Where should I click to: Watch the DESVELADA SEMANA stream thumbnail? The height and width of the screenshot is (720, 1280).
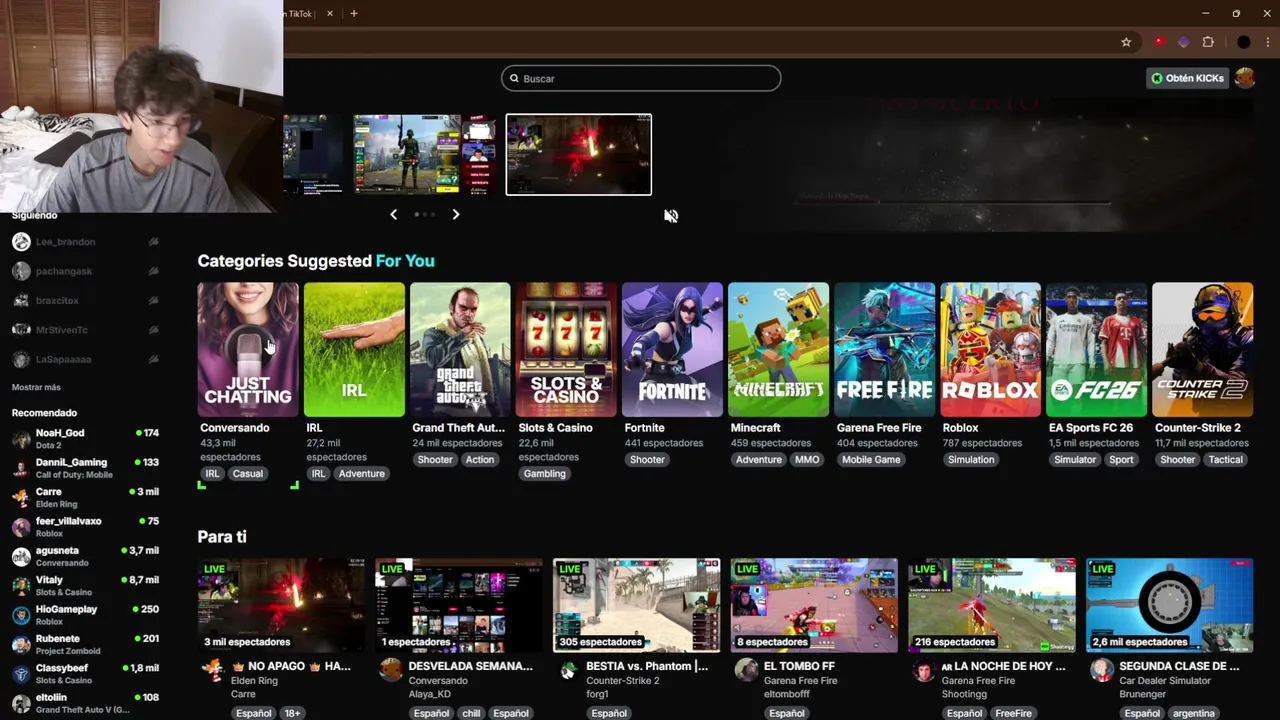(x=460, y=605)
